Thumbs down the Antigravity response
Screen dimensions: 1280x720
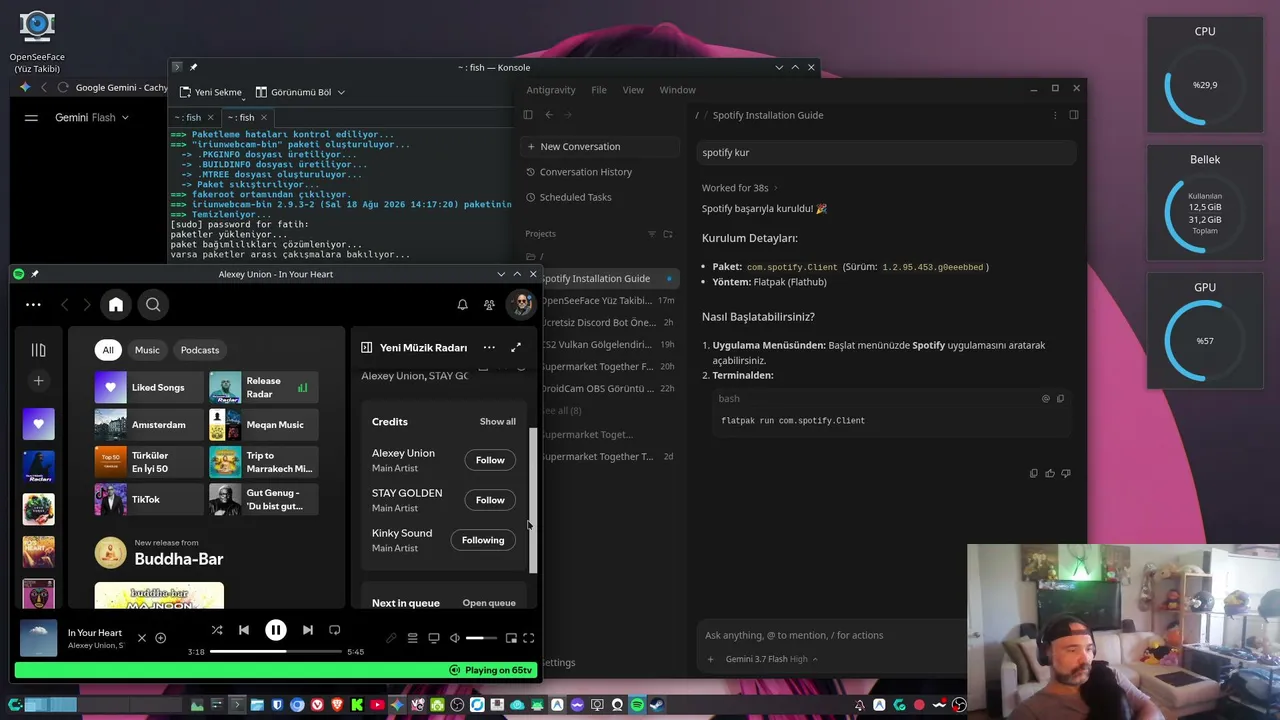point(1066,473)
